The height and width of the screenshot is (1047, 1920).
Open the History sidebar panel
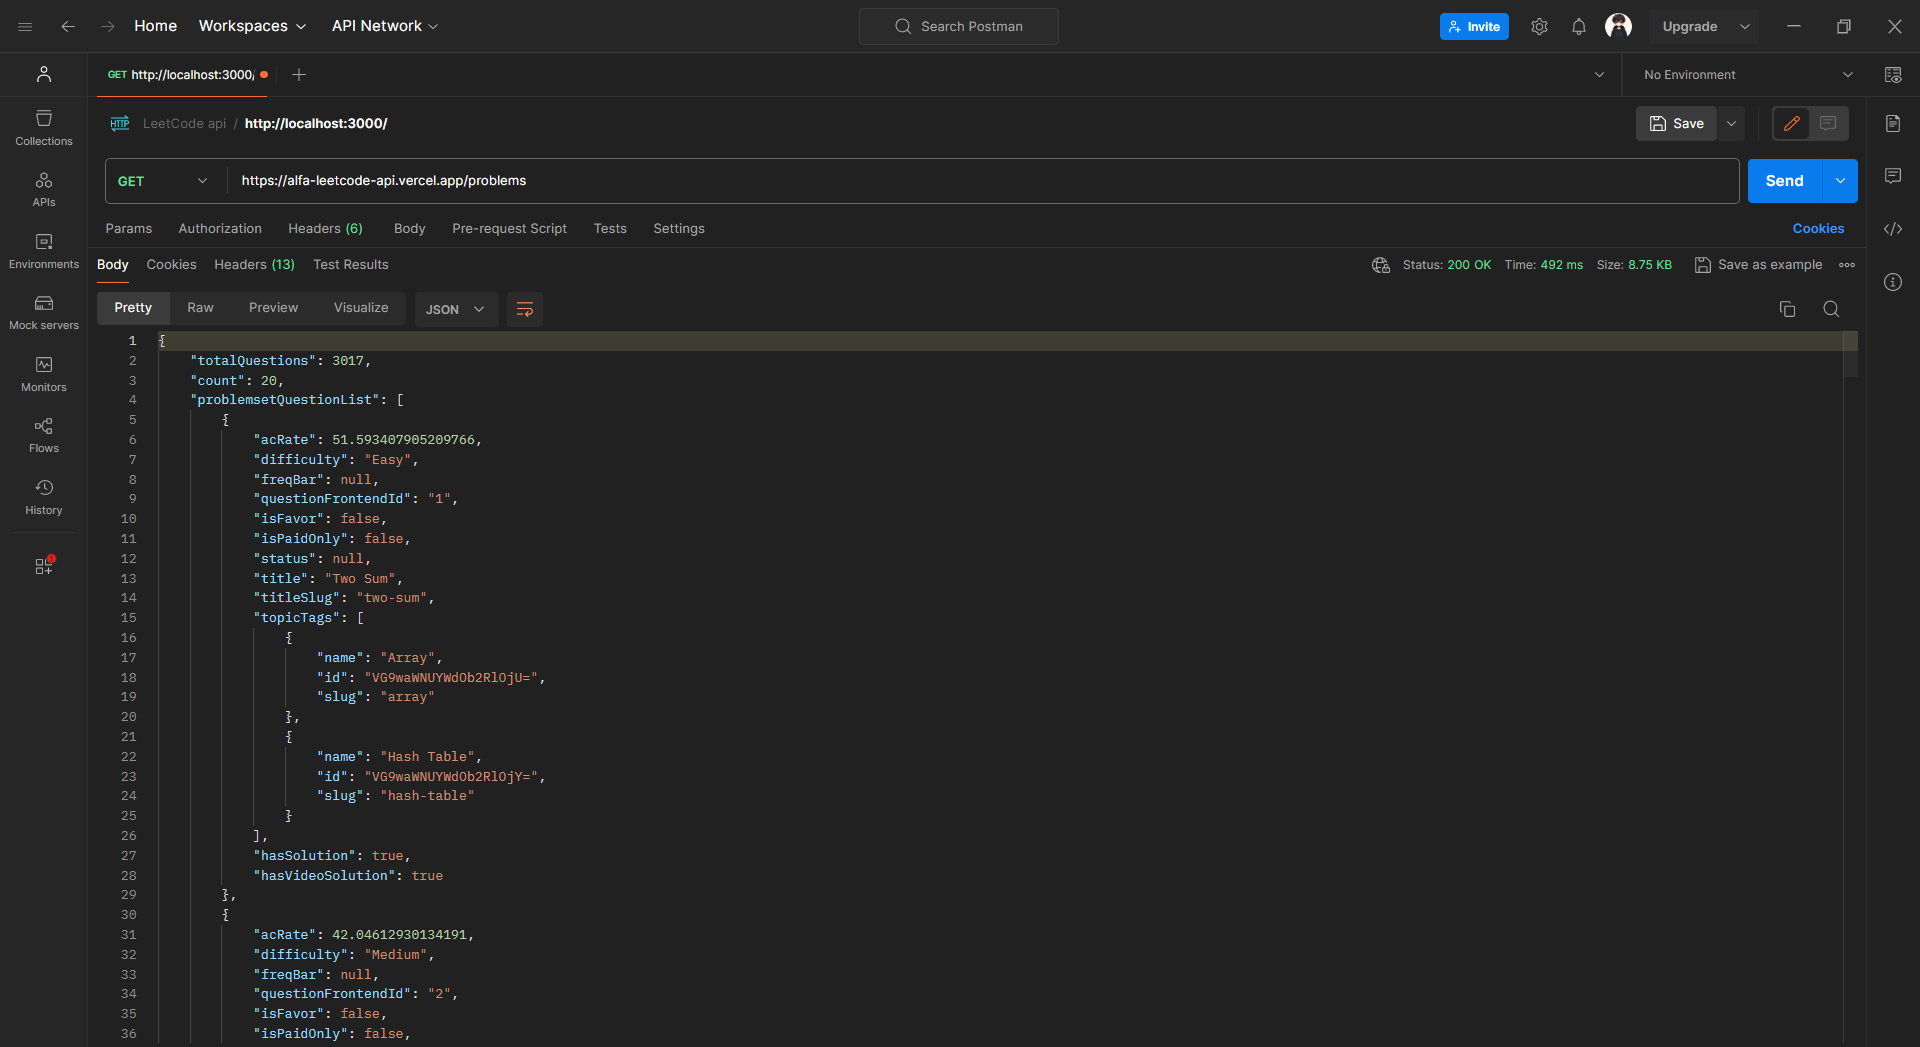pyautogui.click(x=44, y=497)
